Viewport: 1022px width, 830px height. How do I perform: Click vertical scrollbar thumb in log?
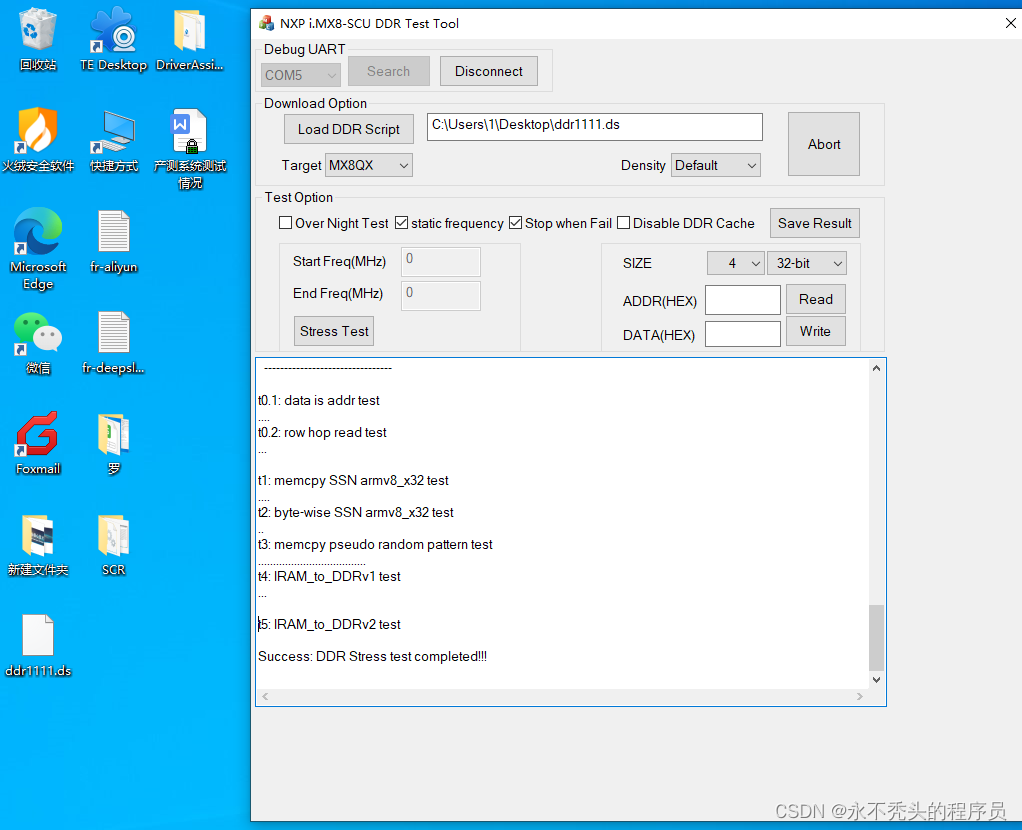(x=877, y=638)
